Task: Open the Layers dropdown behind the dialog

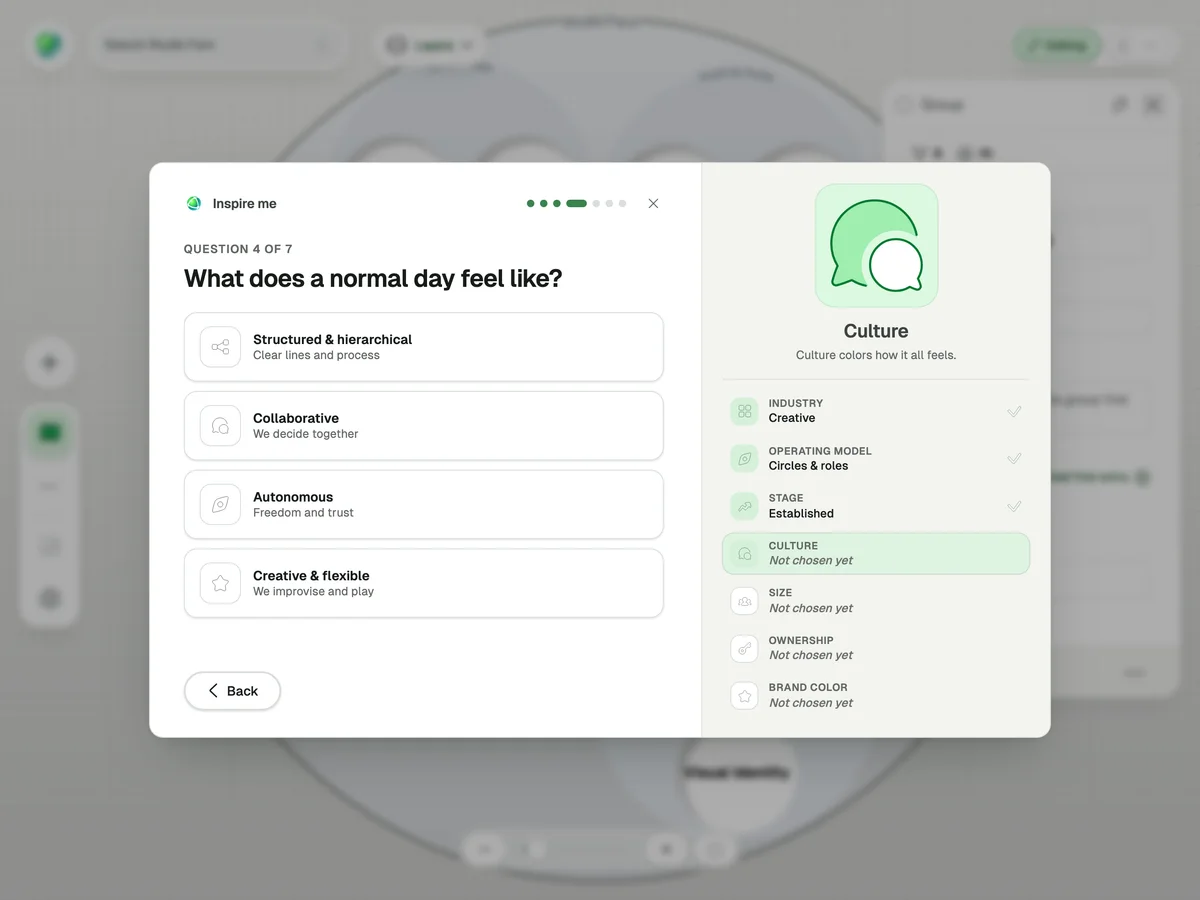Action: [x=429, y=45]
